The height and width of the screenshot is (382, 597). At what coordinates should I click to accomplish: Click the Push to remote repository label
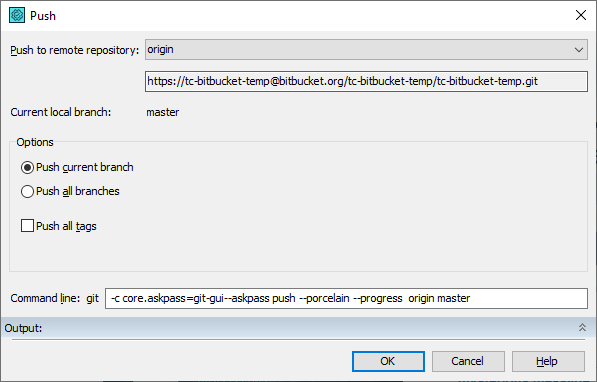(x=75, y=50)
